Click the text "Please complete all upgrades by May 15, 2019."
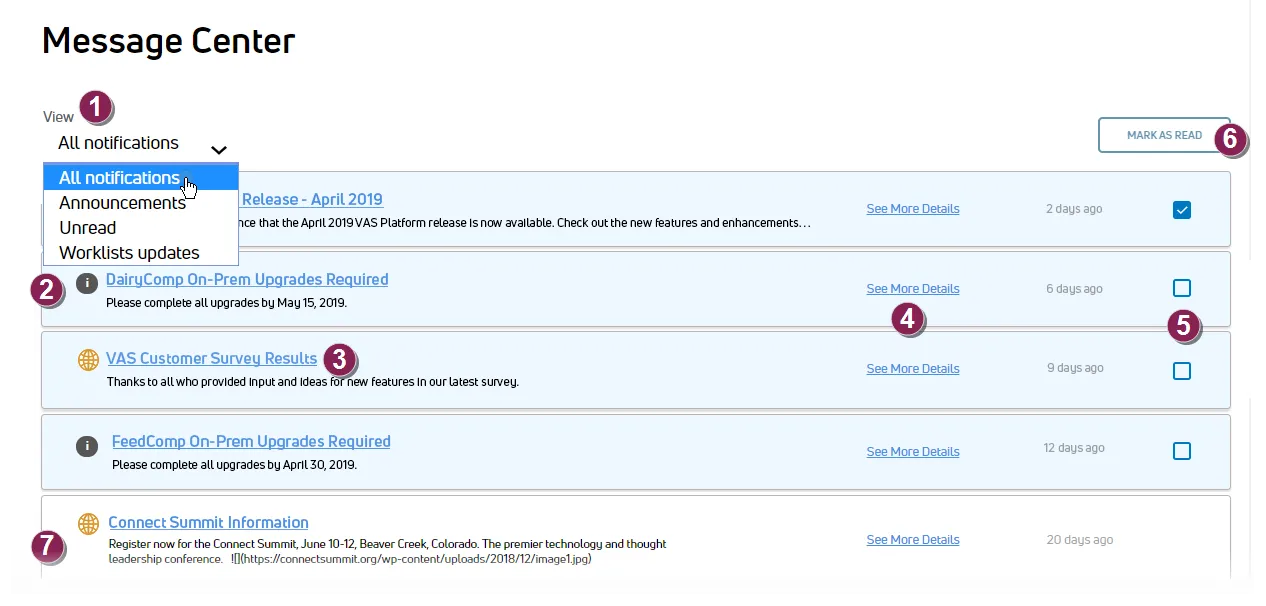The width and height of the screenshot is (1266, 606). click(x=226, y=302)
